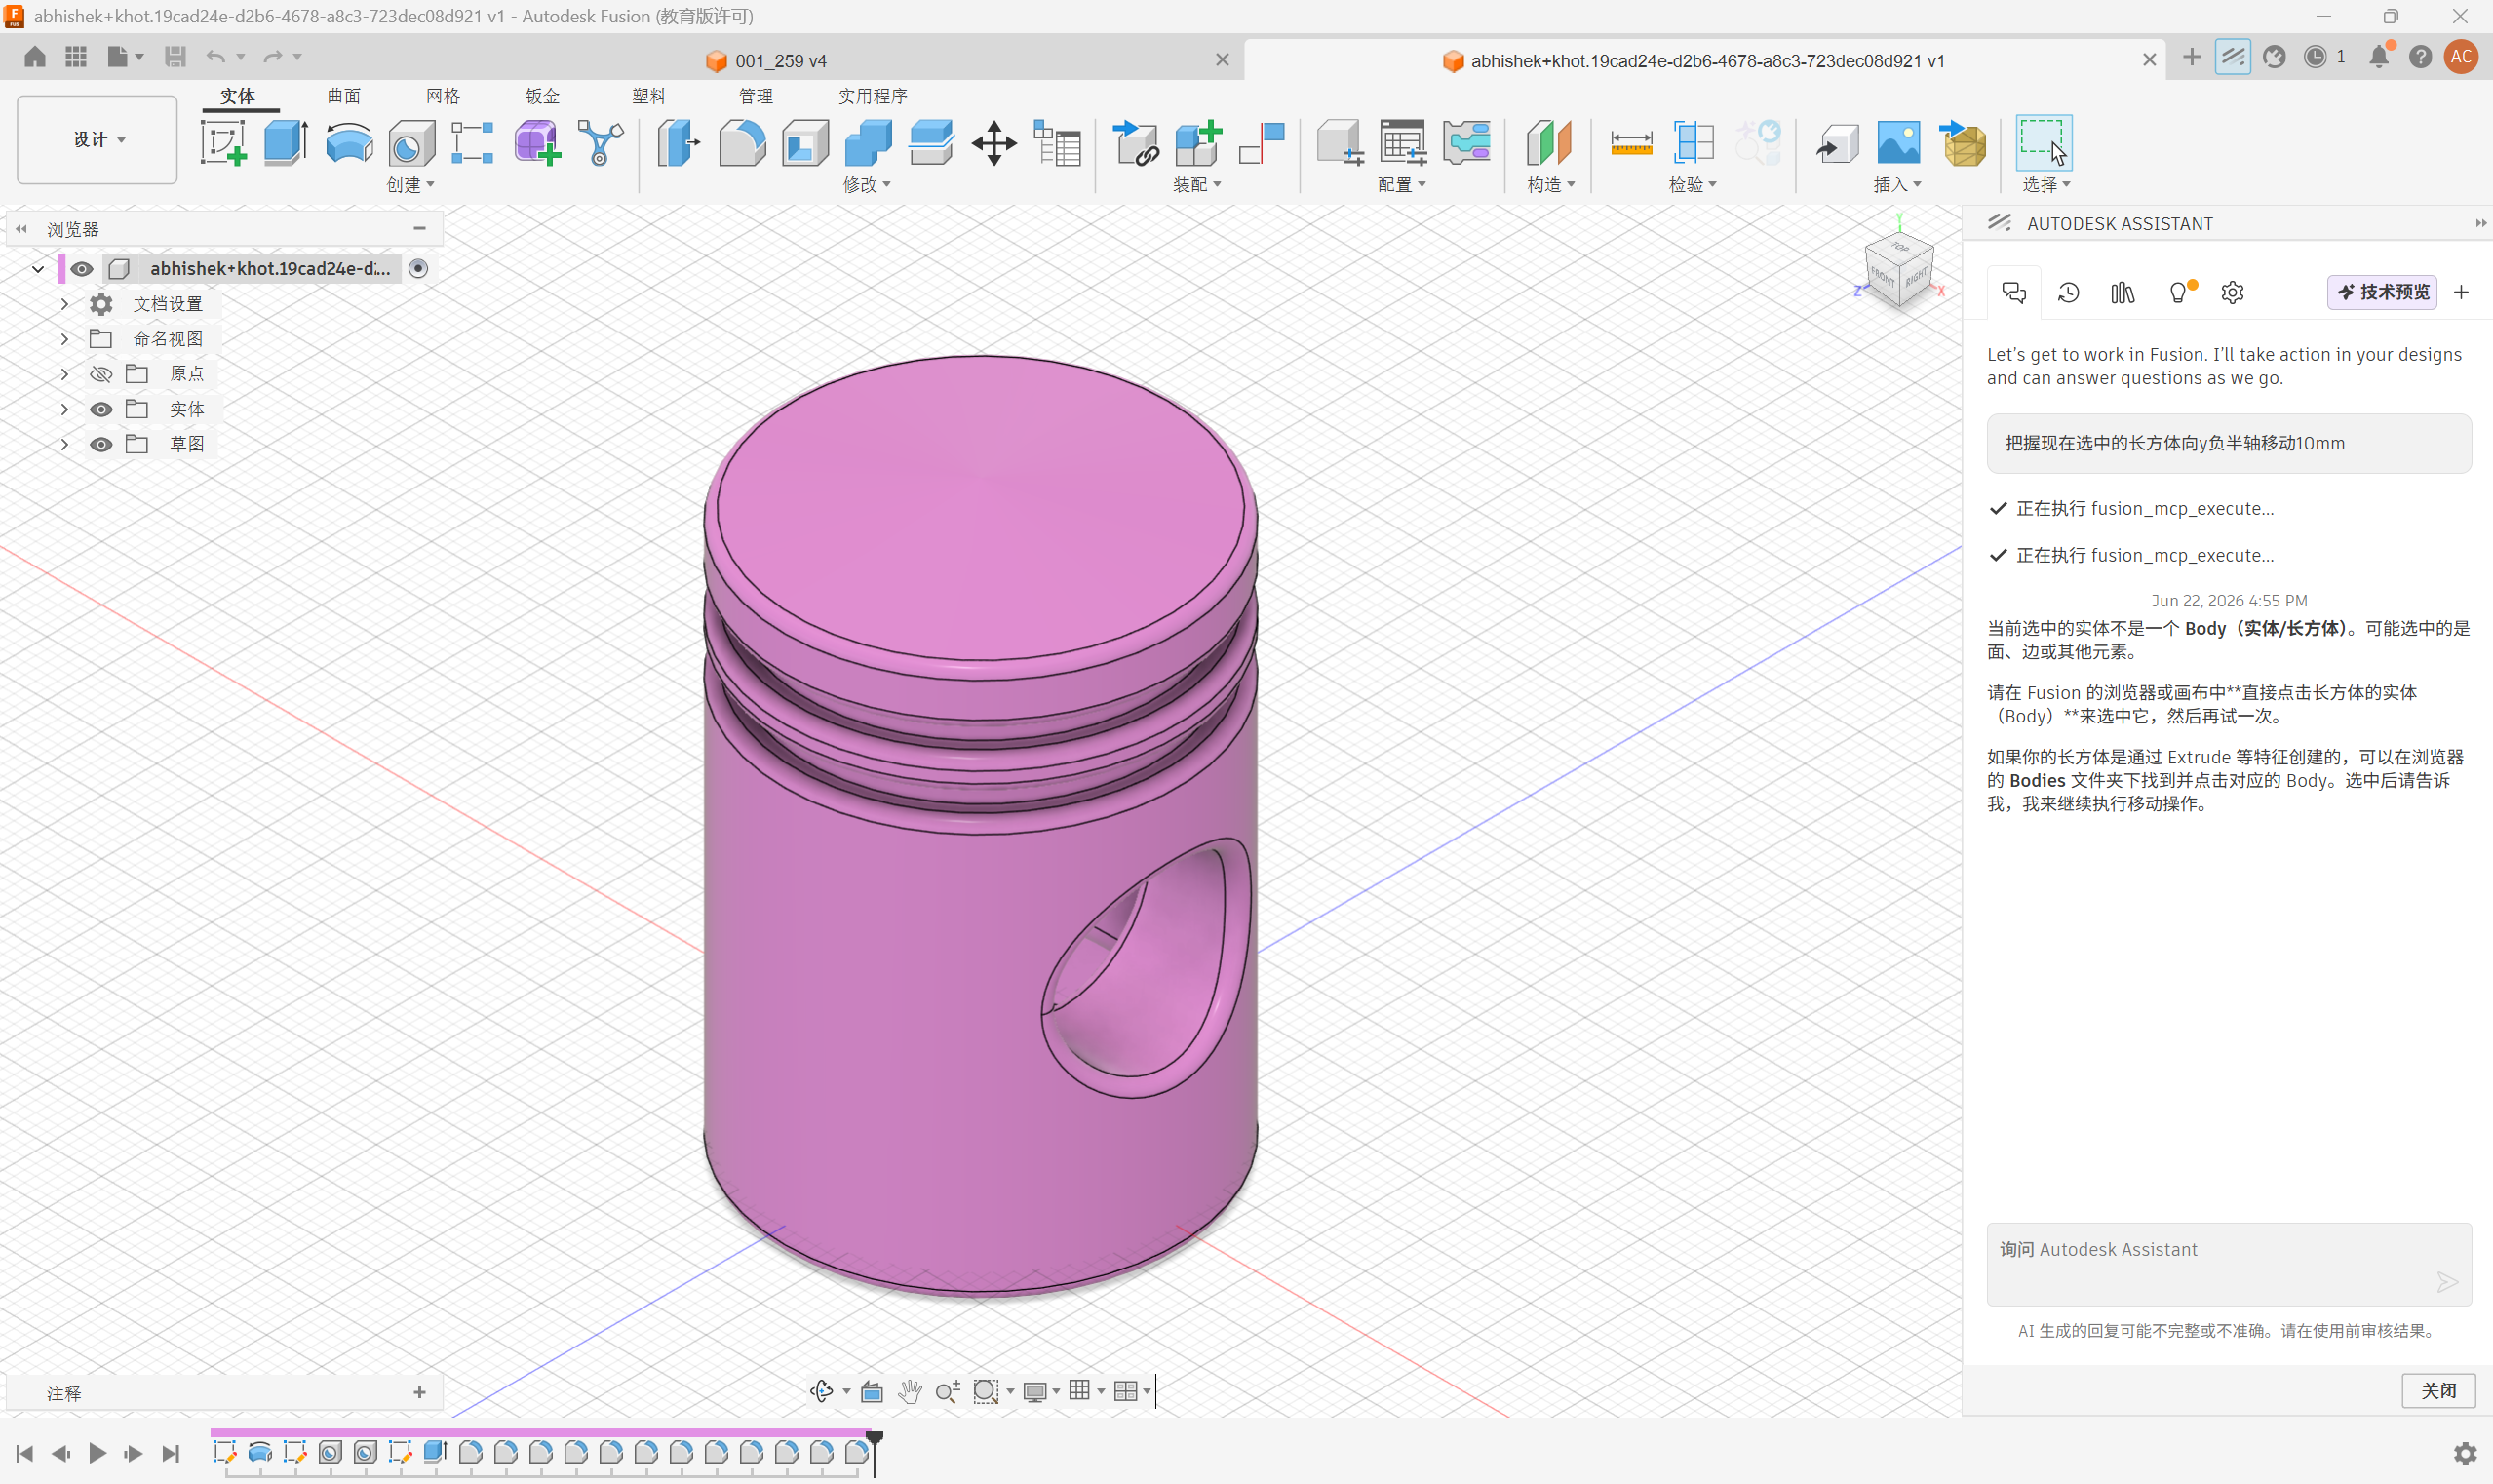Image resolution: width=2493 pixels, height=1484 pixels.
Task: Open timeline settings gear
Action: 2465,1453
